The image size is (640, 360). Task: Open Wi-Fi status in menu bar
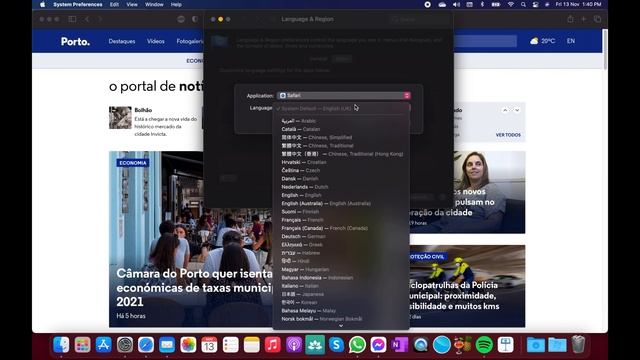pos(511,4)
